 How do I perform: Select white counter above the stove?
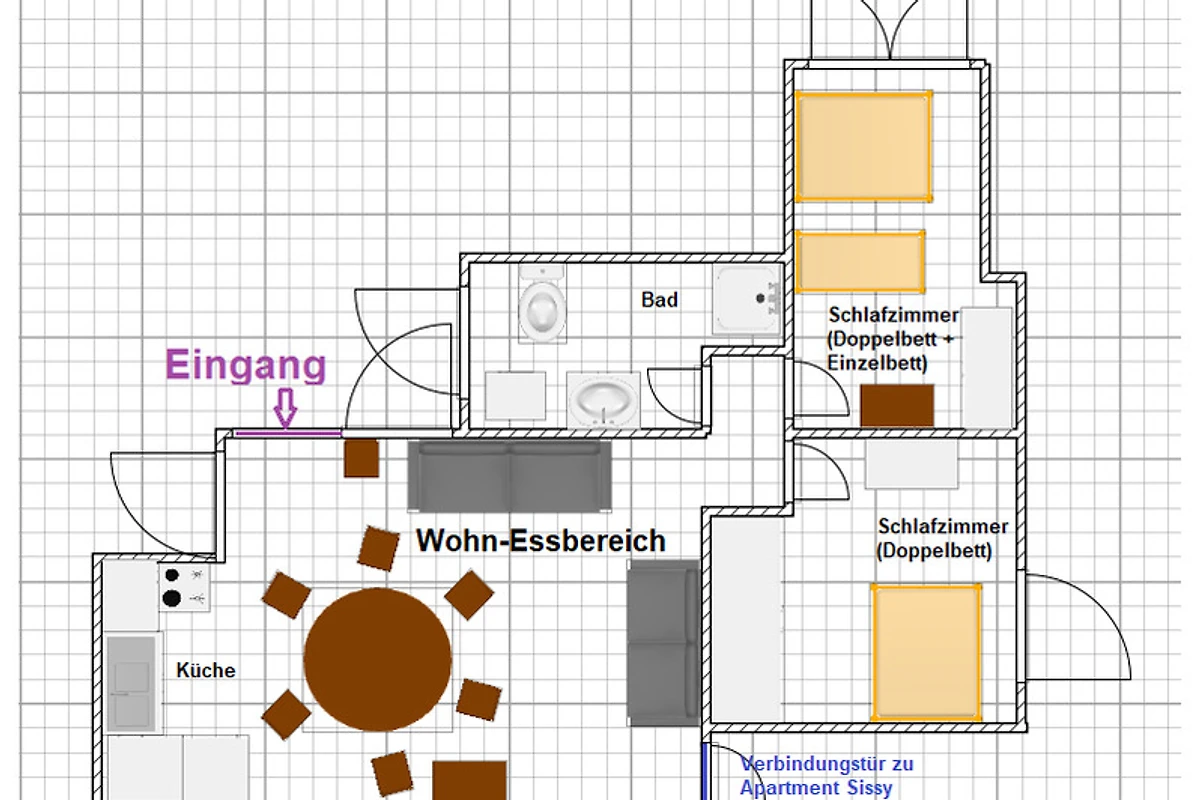(132, 596)
